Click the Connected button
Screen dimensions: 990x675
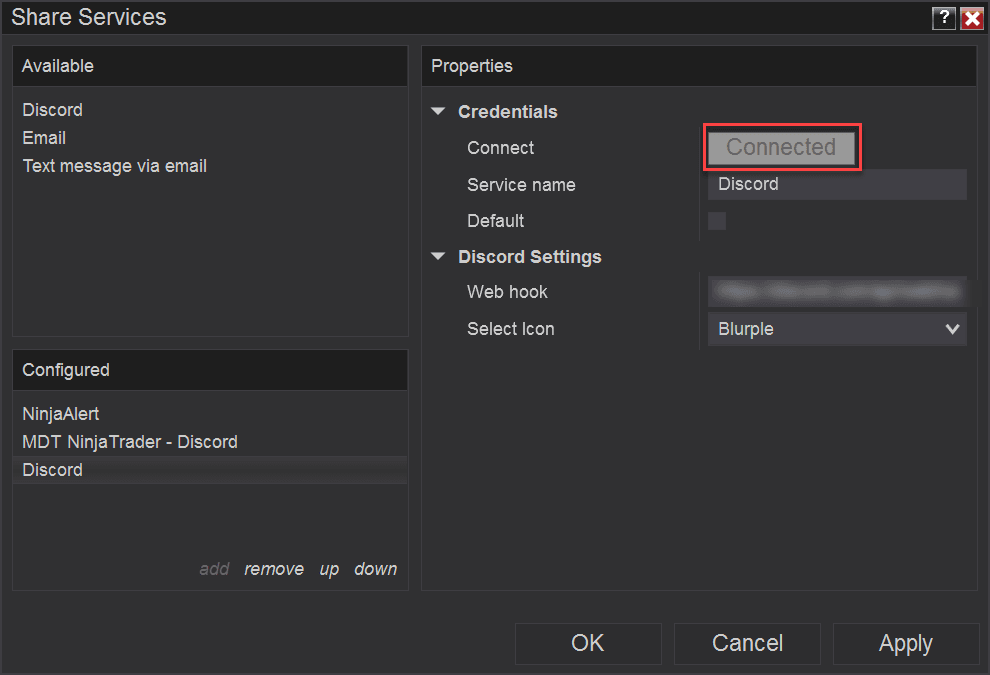[782, 147]
